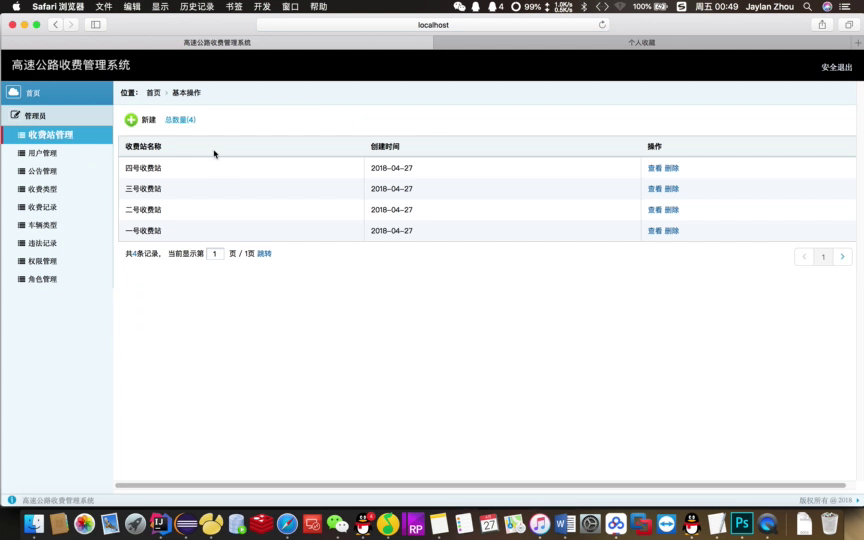Open Microsoft Word from the Dock

click(565, 524)
